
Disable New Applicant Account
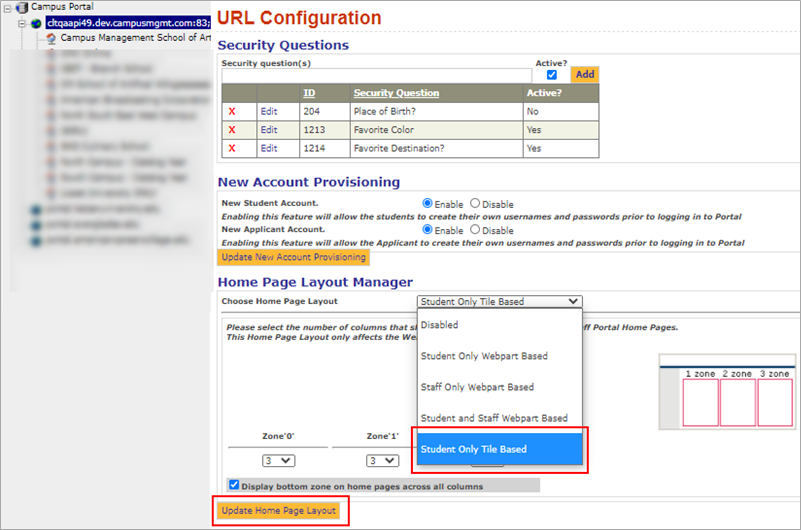point(475,230)
